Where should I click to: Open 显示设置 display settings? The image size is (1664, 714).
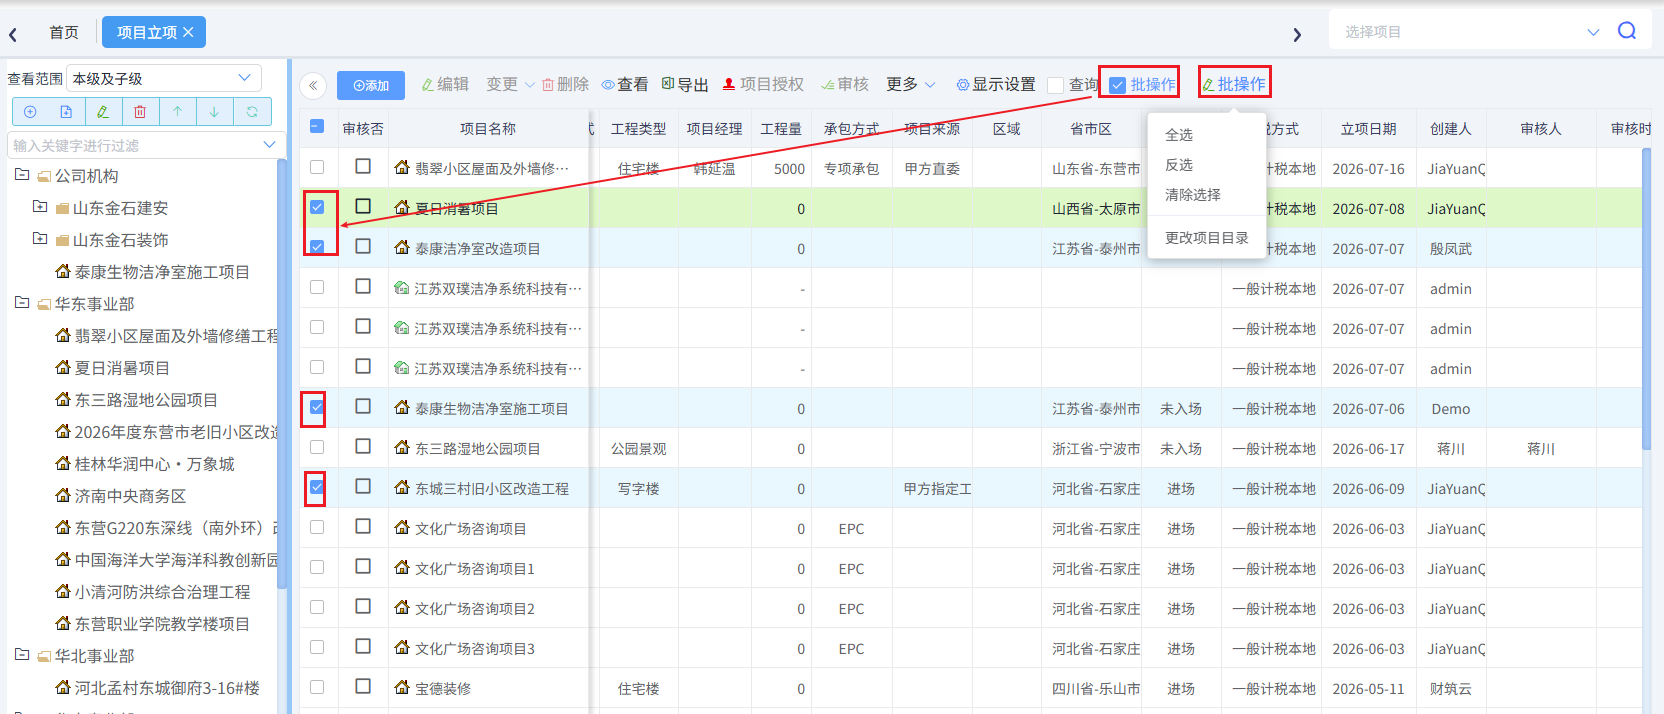[996, 85]
